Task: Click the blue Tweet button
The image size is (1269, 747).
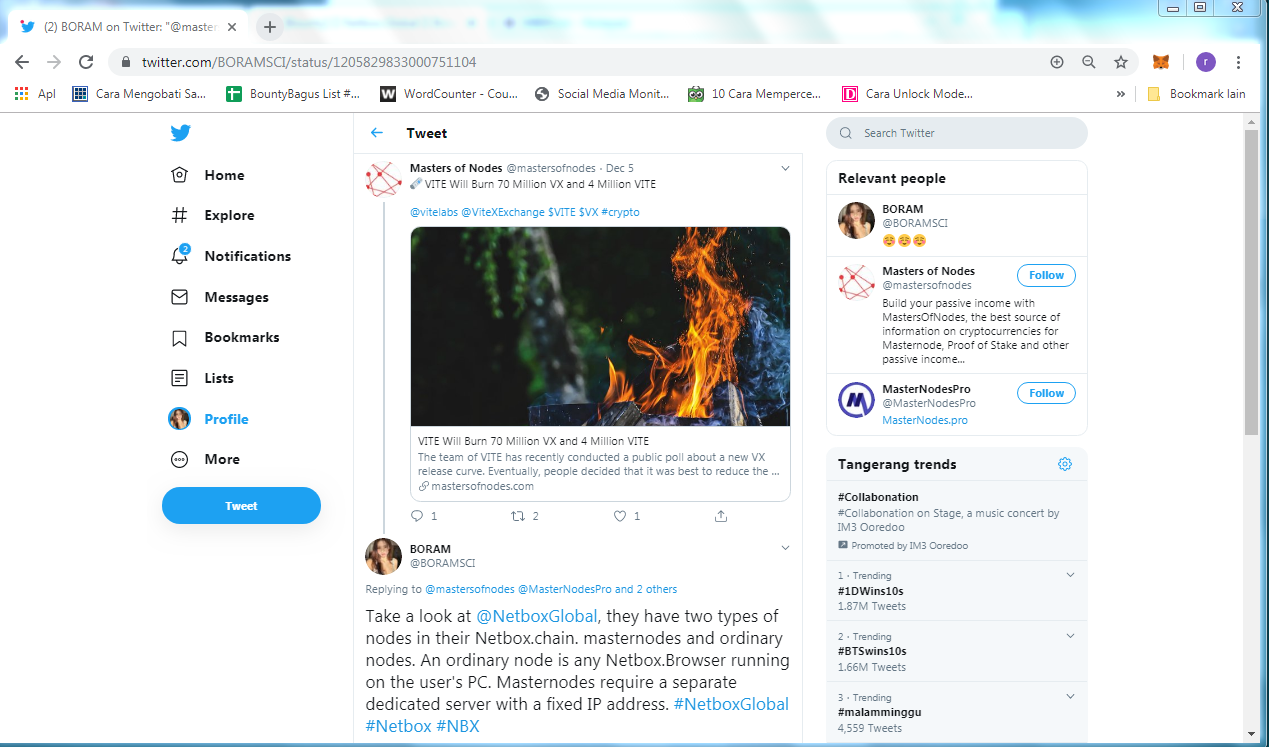Action: [x=241, y=506]
